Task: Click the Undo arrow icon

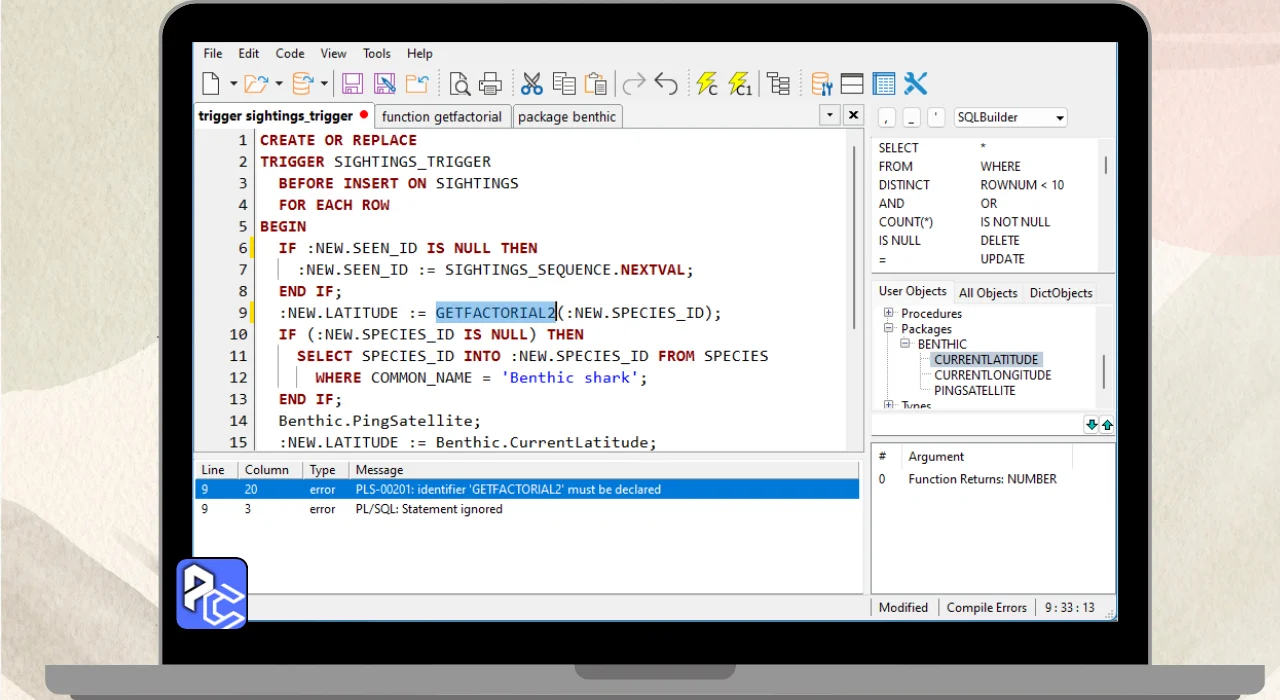Action: [666, 84]
